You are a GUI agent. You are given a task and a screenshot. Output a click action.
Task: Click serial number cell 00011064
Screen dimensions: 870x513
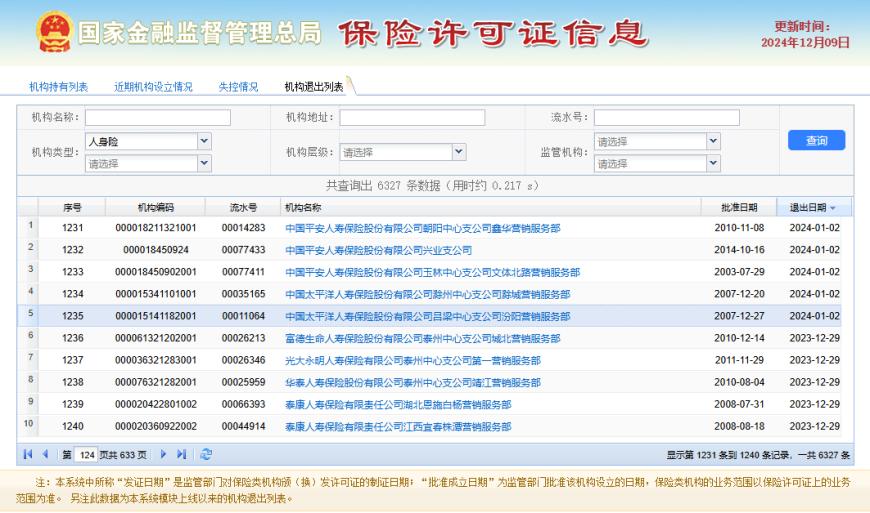pyautogui.click(x=244, y=316)
